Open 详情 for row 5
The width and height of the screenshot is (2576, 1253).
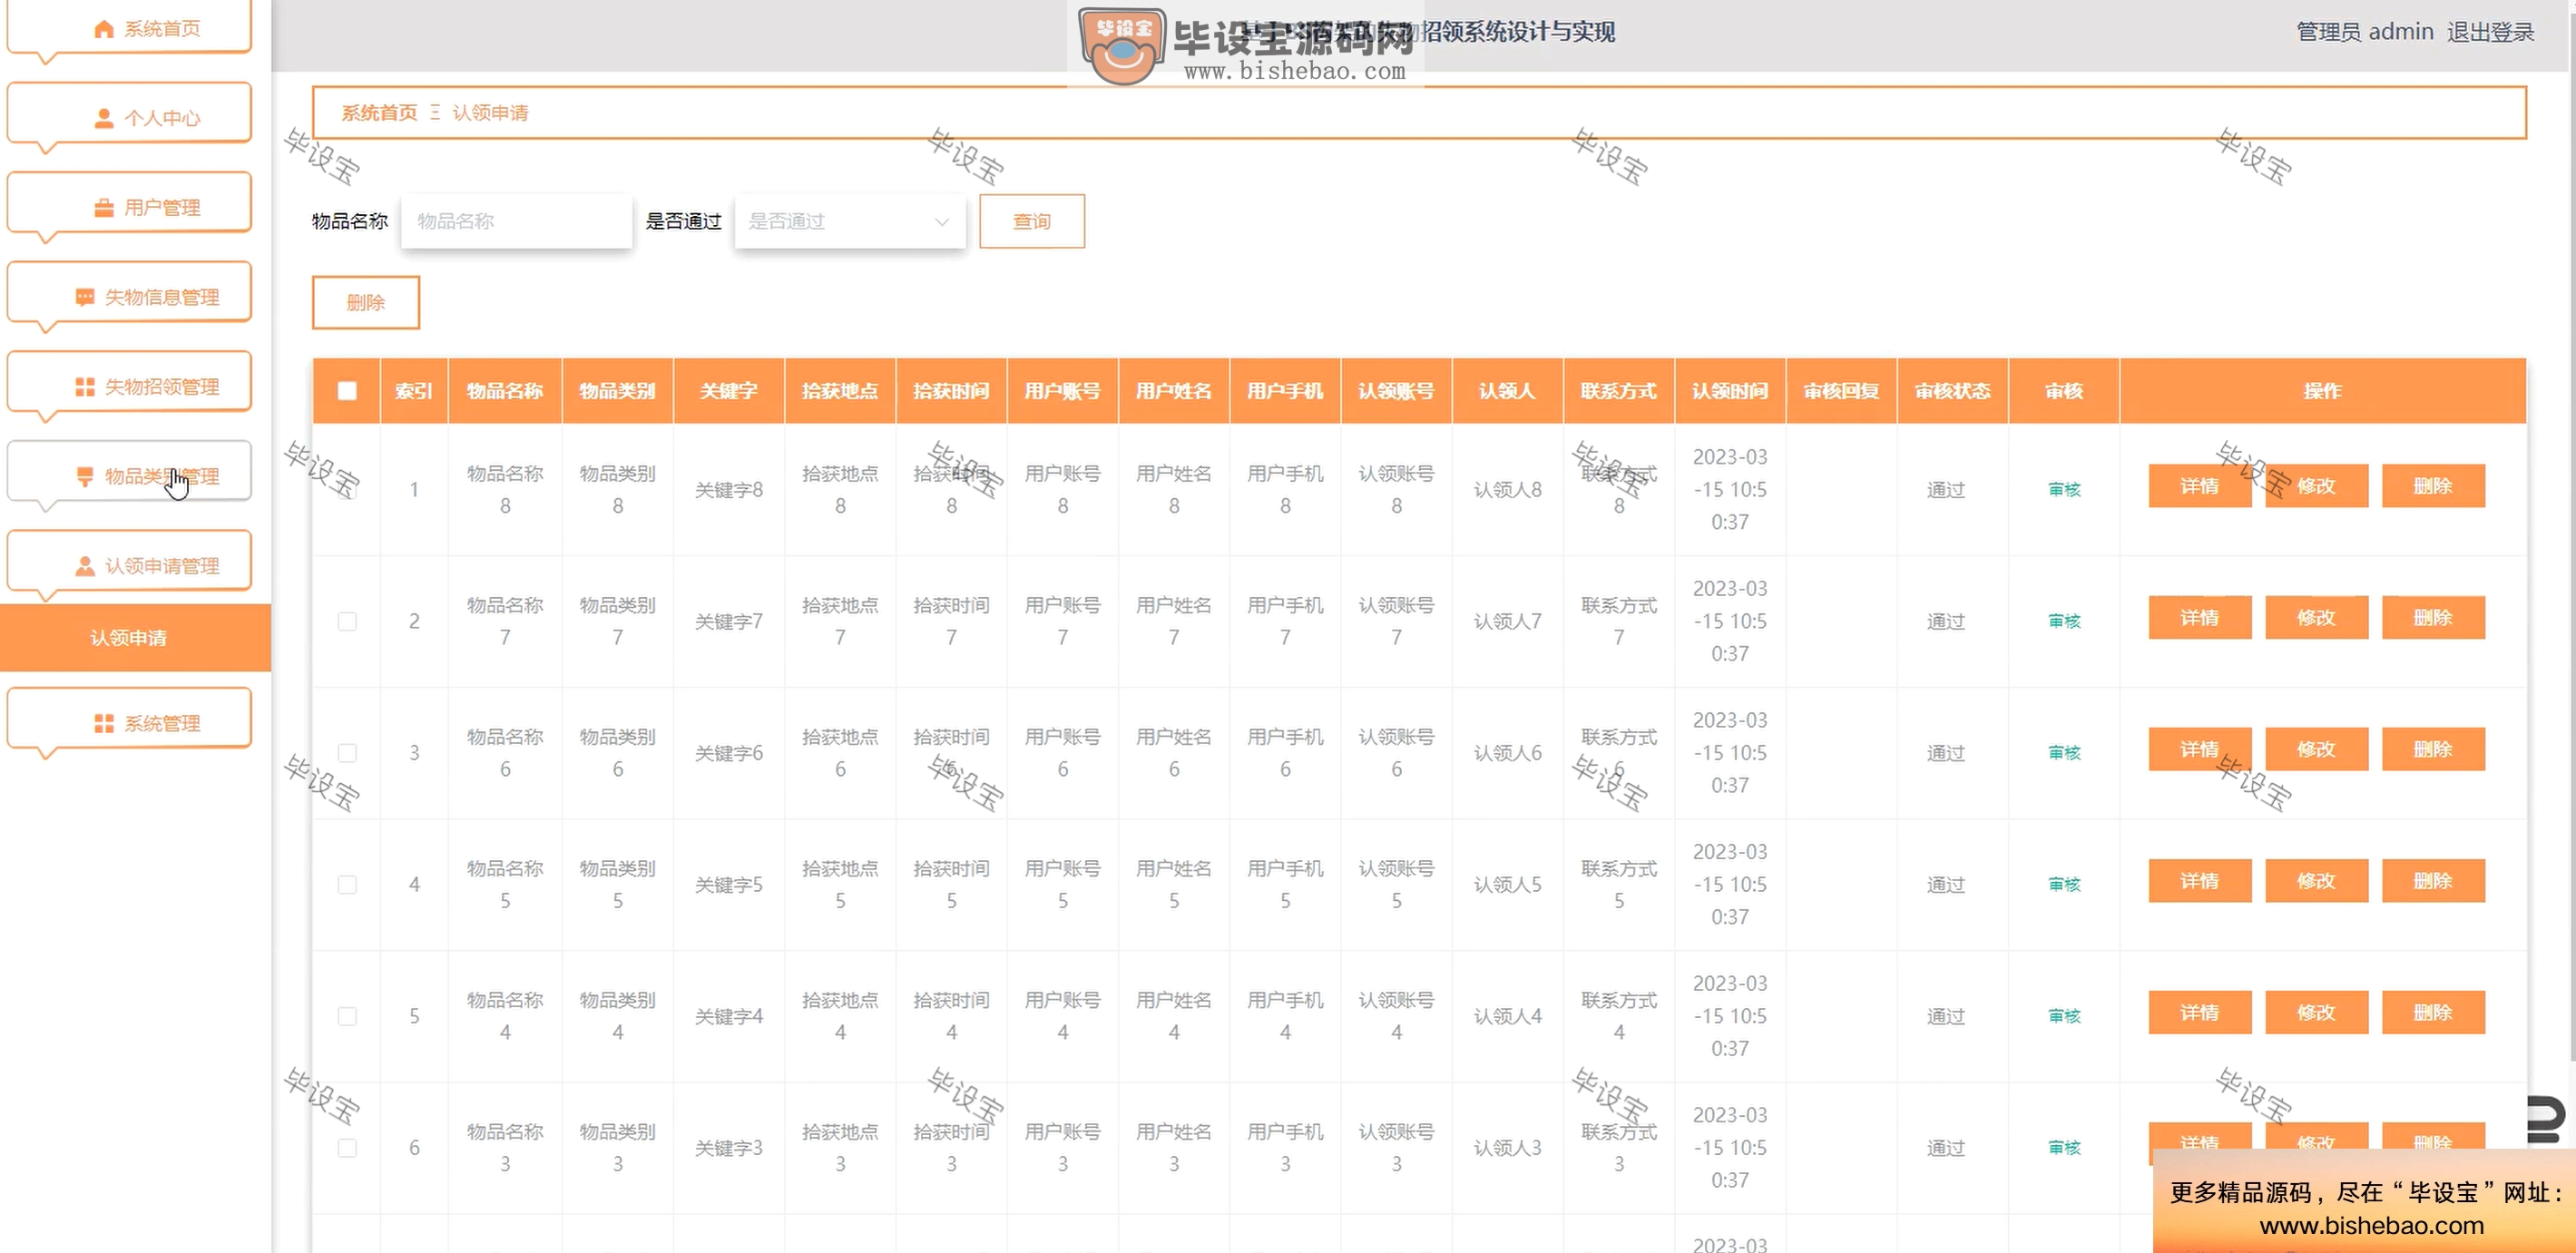pos(2200,1013)
